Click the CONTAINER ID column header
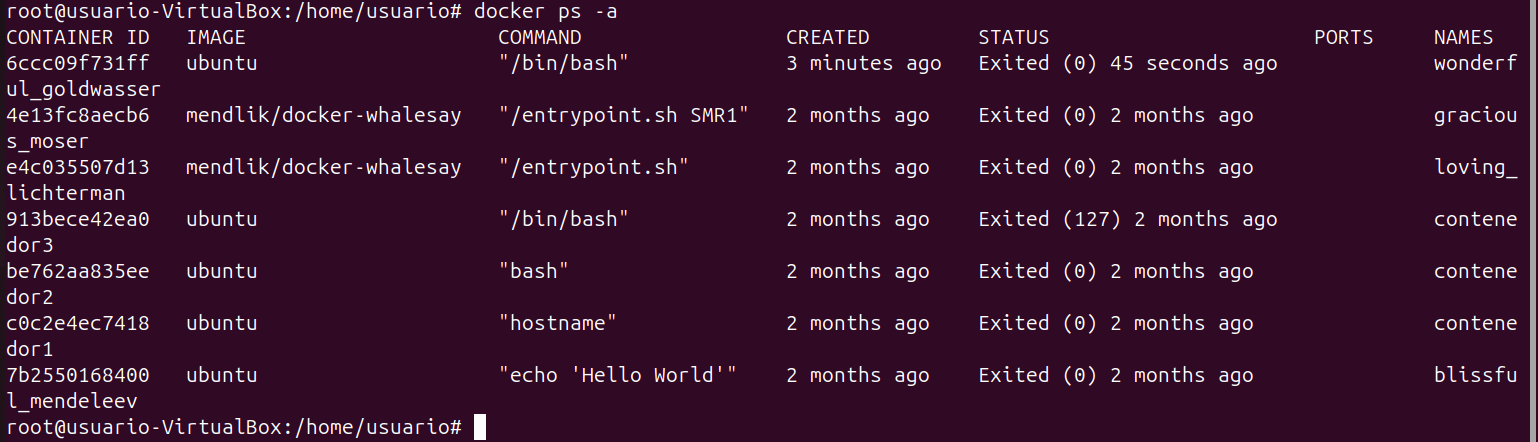The width and height of the screenshot is (1538, 442). [x=78, y=38]
